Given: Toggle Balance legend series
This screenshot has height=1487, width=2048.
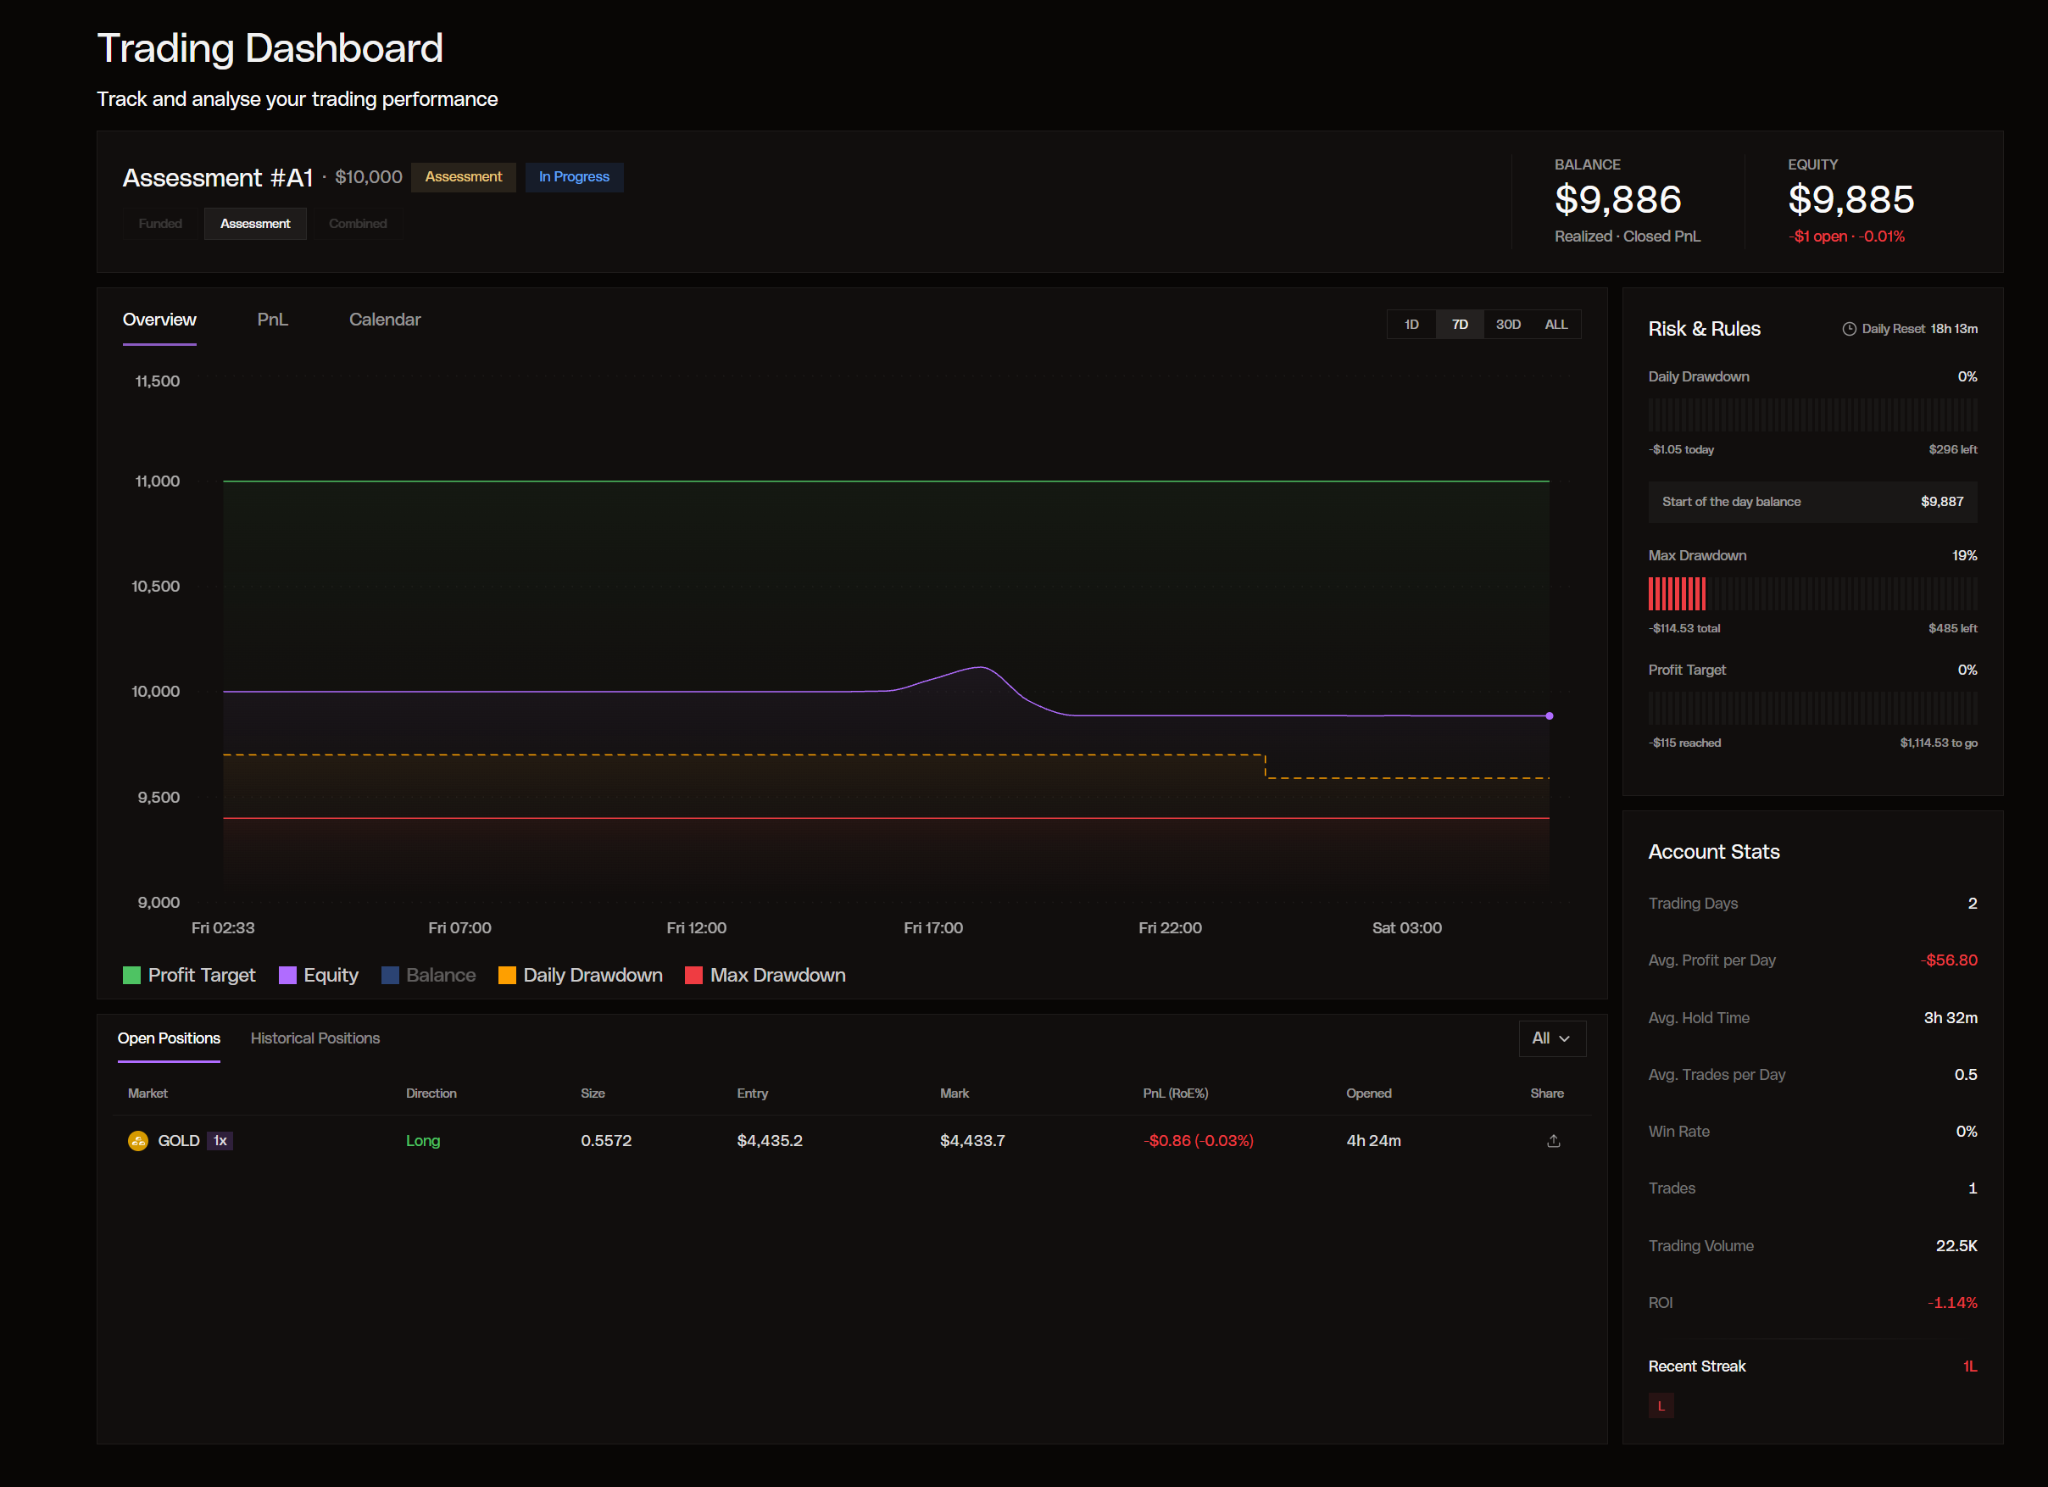Looking at the screenshot, I should [429, 975].
